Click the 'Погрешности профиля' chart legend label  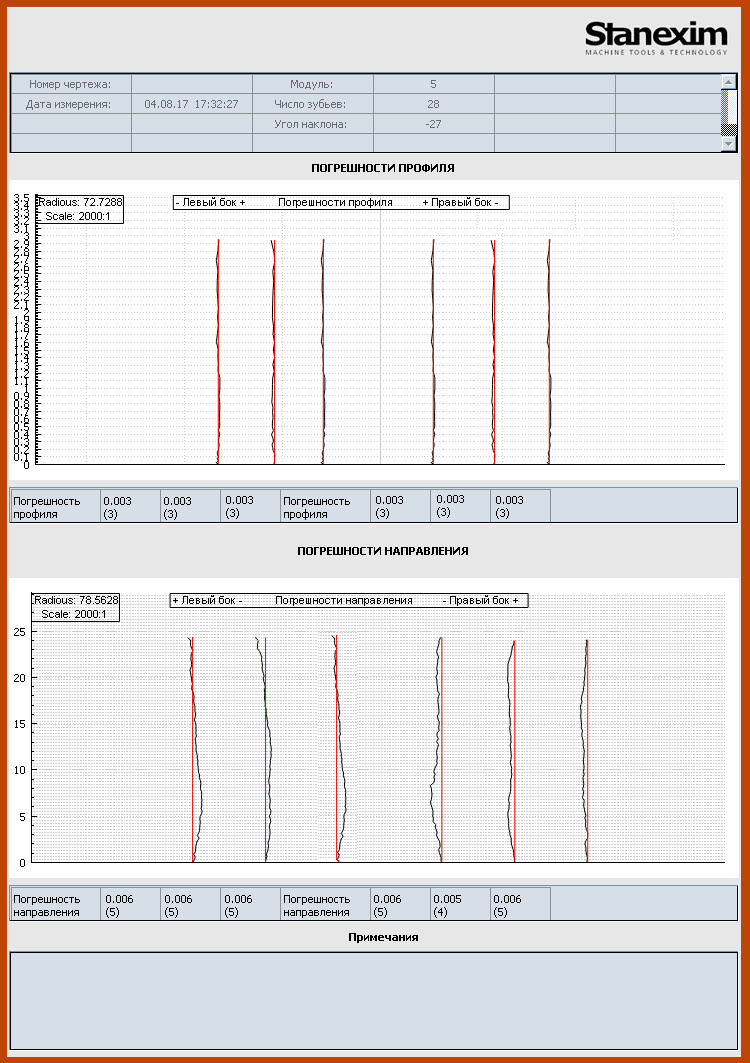(x=335, y=202)
